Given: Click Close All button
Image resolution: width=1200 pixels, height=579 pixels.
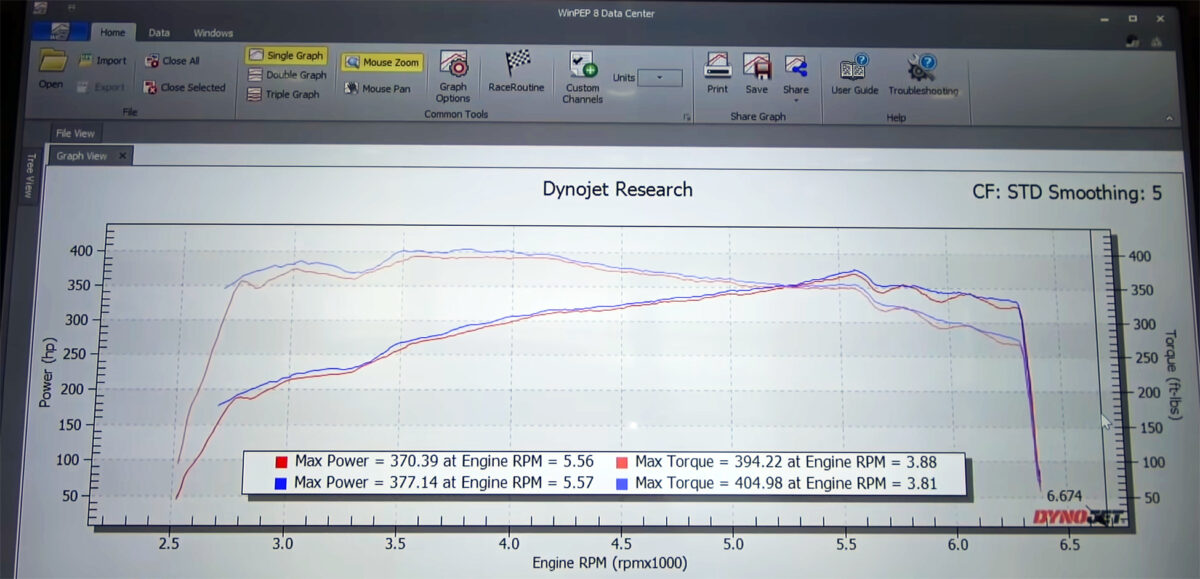Looking at the screenshot, I should click(x=172, y=61).
